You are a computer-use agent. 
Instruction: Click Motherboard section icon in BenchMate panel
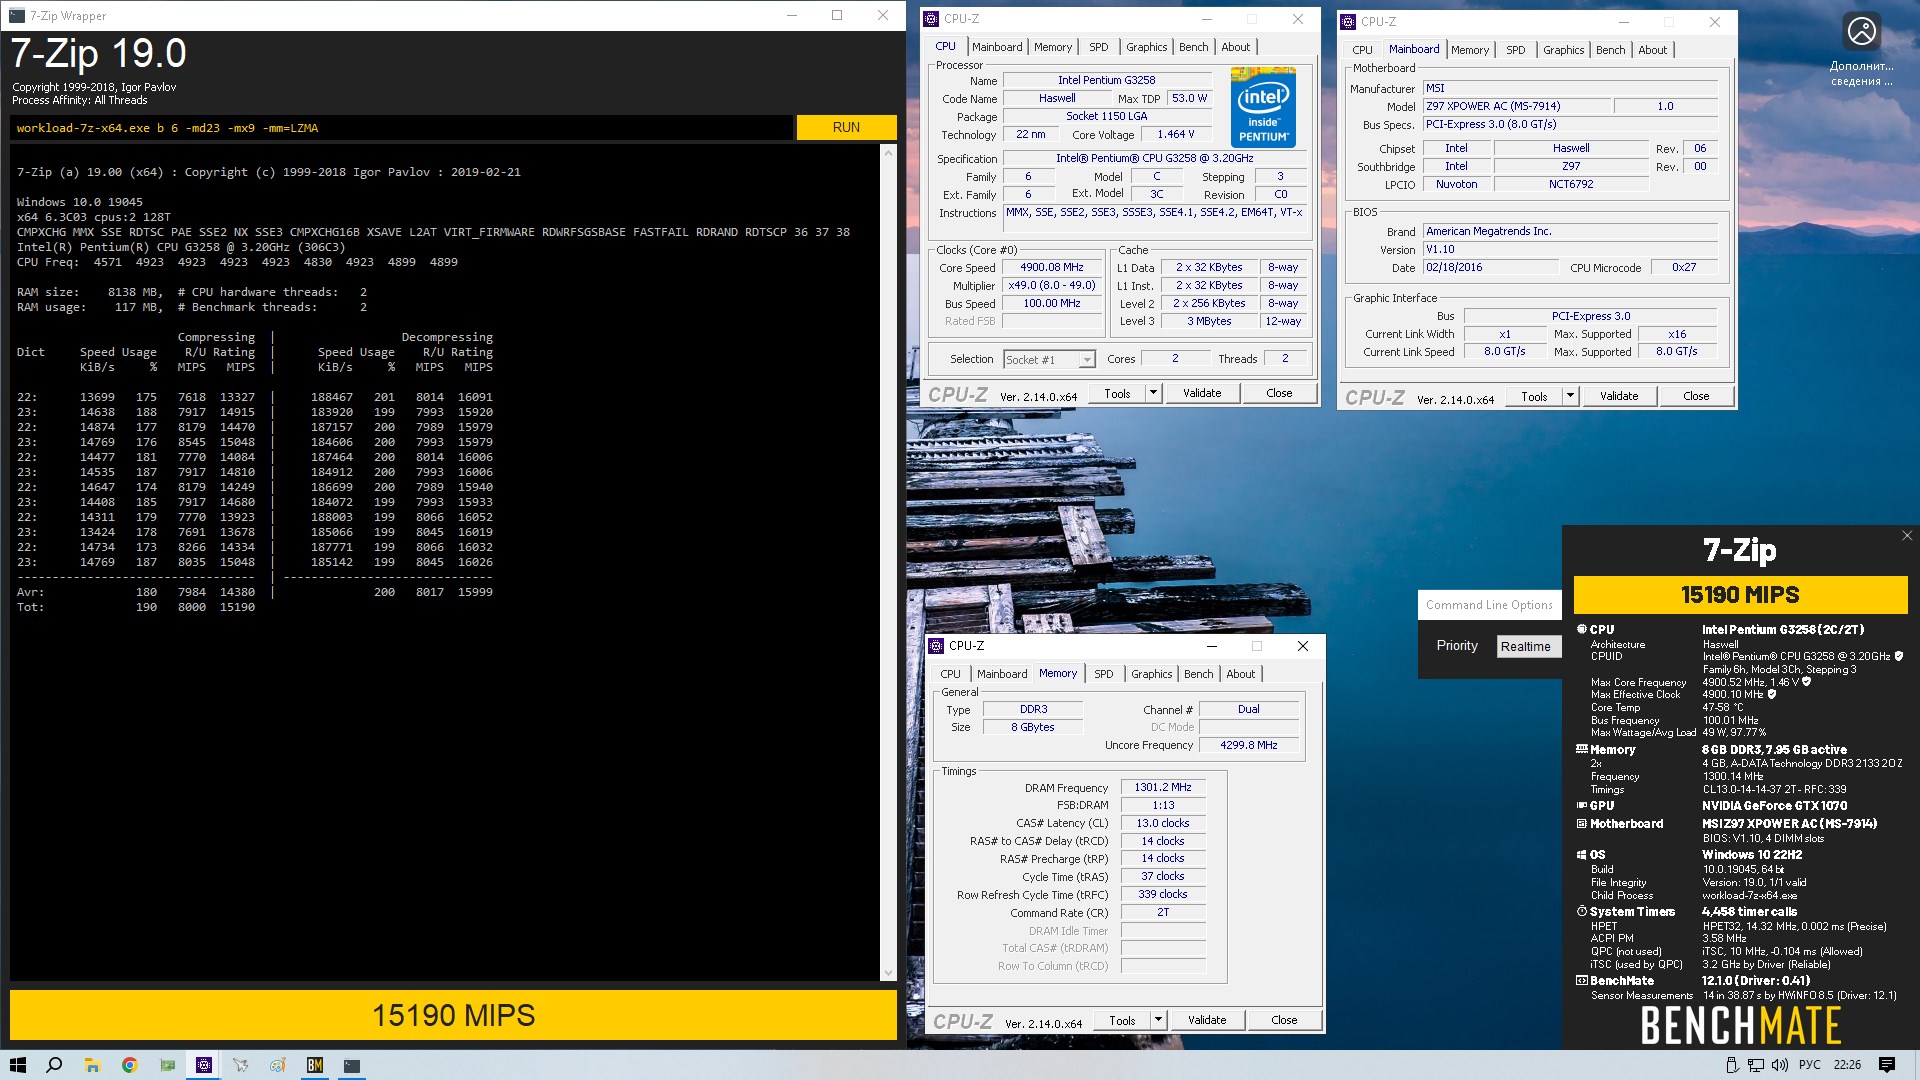[x=1582, y=824]
